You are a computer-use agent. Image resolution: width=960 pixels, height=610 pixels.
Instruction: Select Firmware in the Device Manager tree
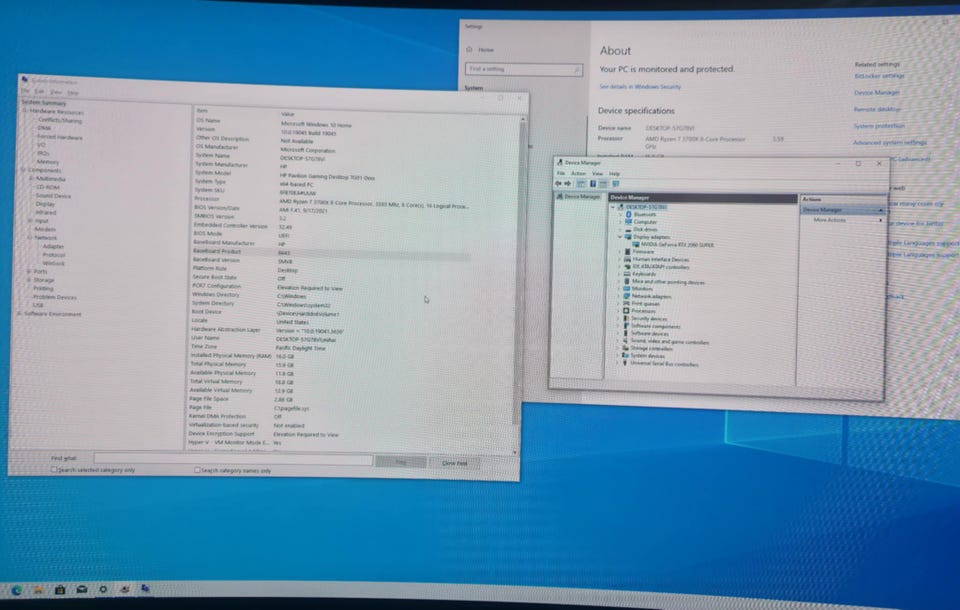point(643,252)
